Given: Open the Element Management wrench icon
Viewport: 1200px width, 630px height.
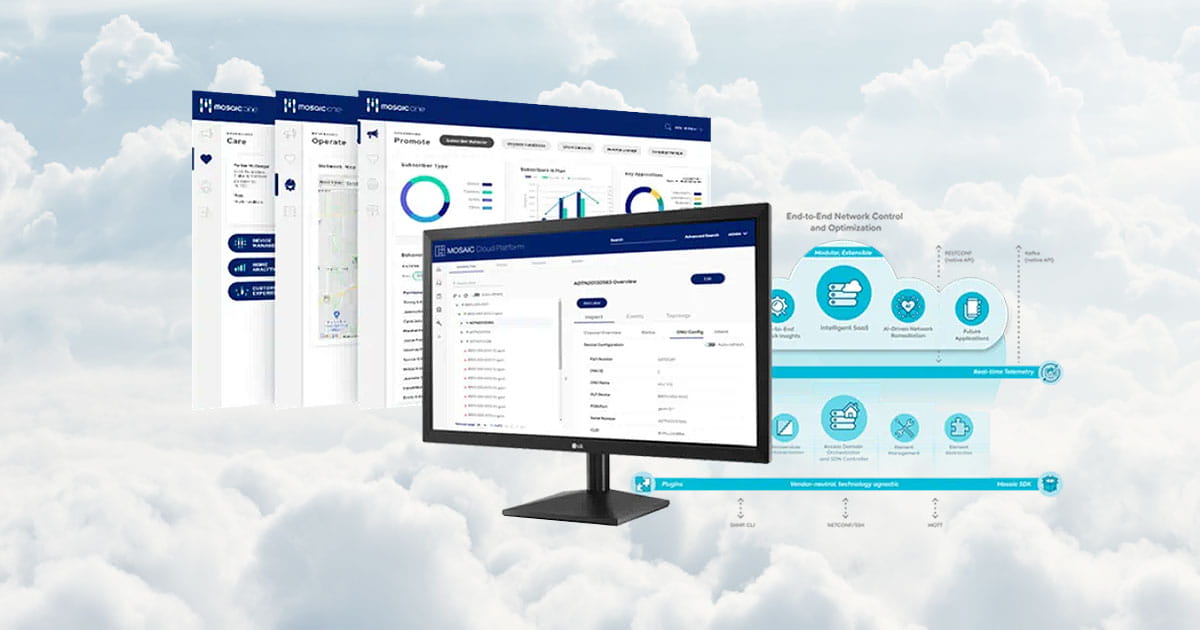Looking at the screenshot, I should point(904,428).
